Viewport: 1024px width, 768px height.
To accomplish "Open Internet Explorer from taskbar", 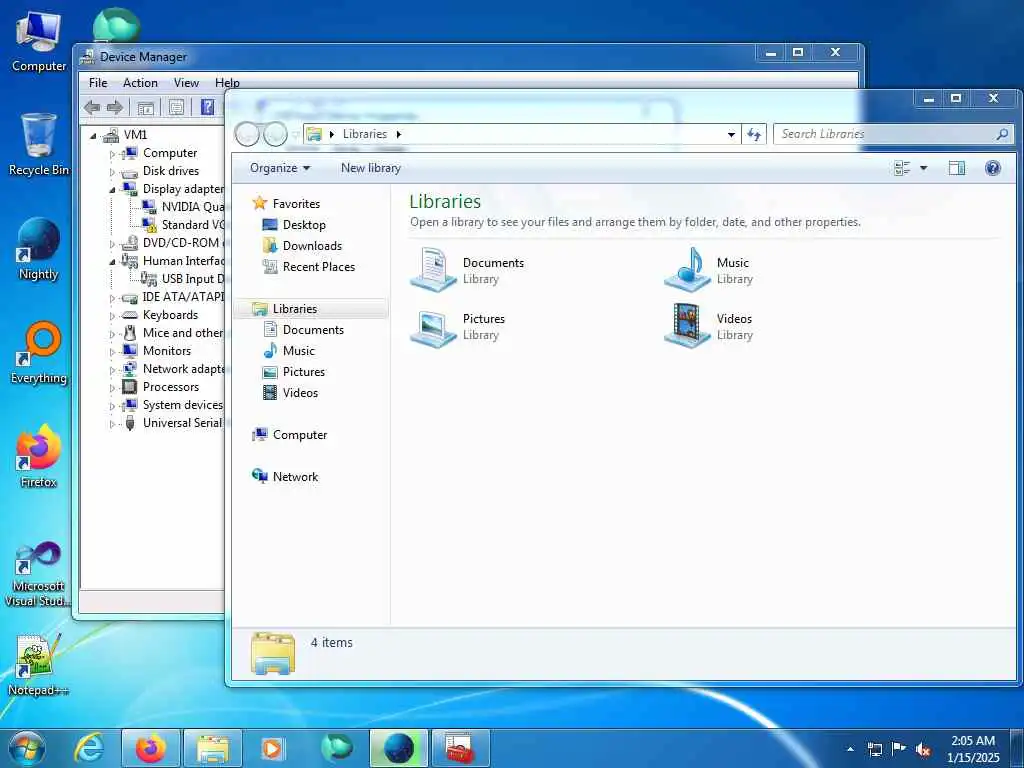I will [89, 748].
